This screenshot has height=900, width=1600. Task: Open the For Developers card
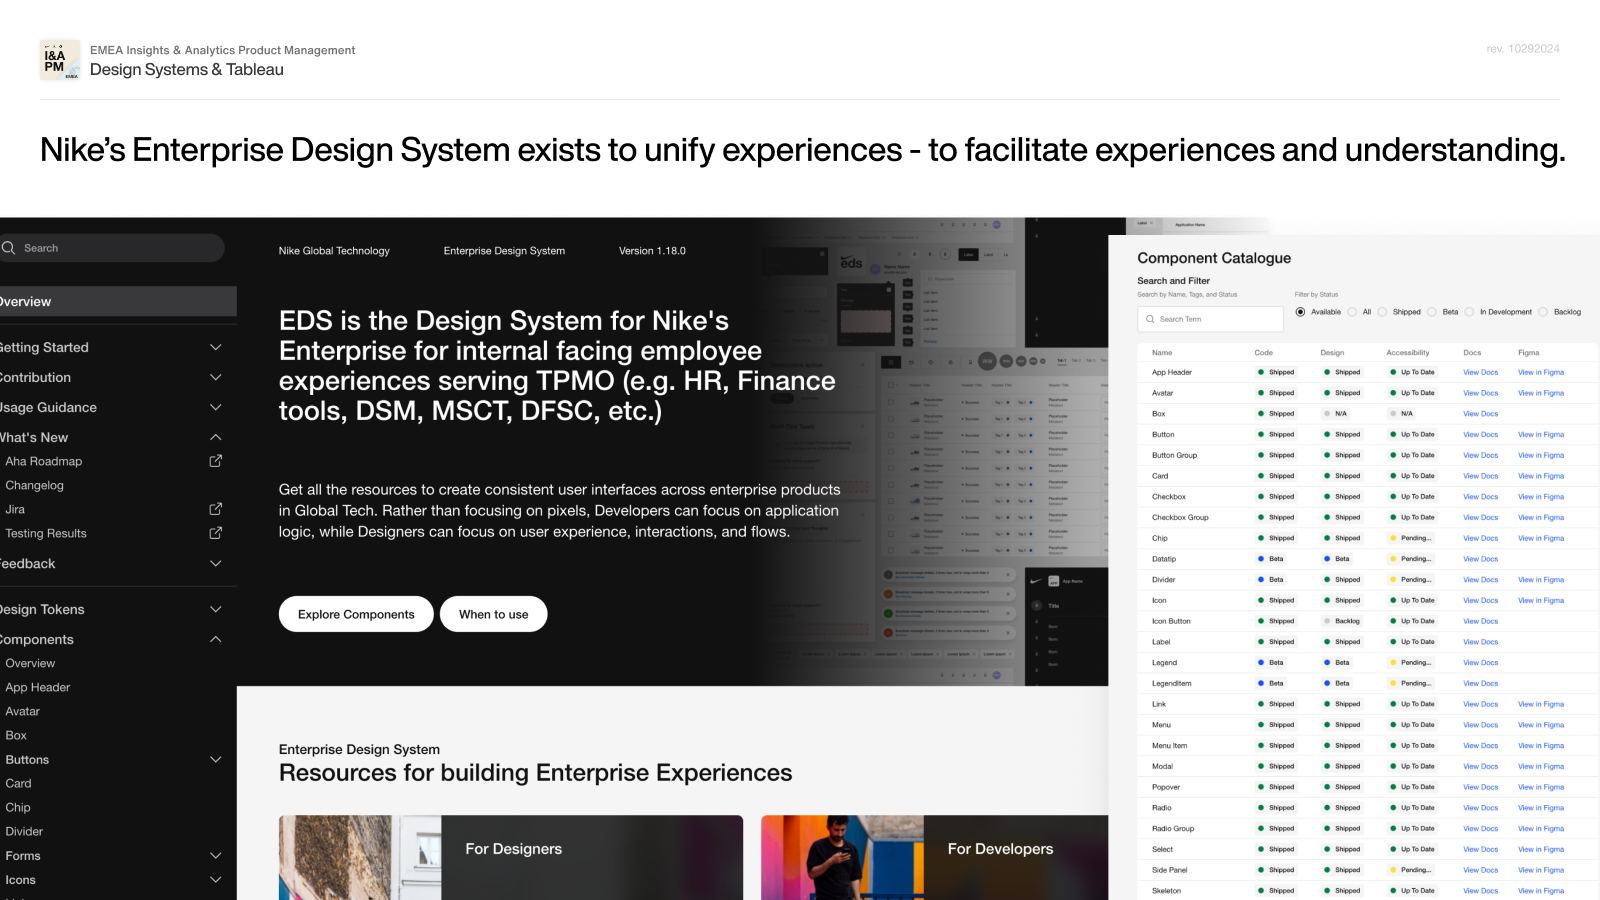pos(934,857)
